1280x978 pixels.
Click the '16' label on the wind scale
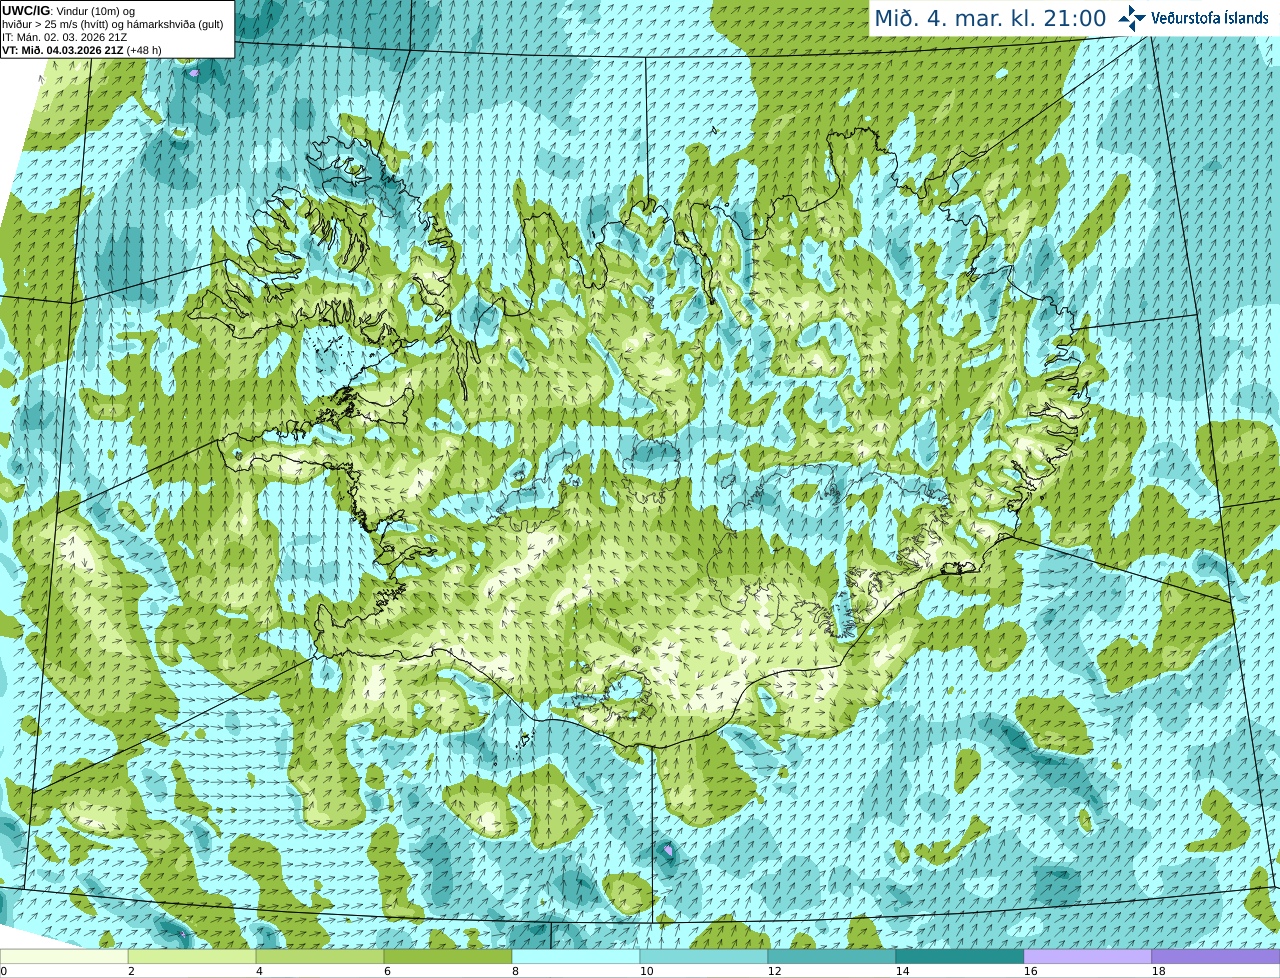coord(1030,971)
